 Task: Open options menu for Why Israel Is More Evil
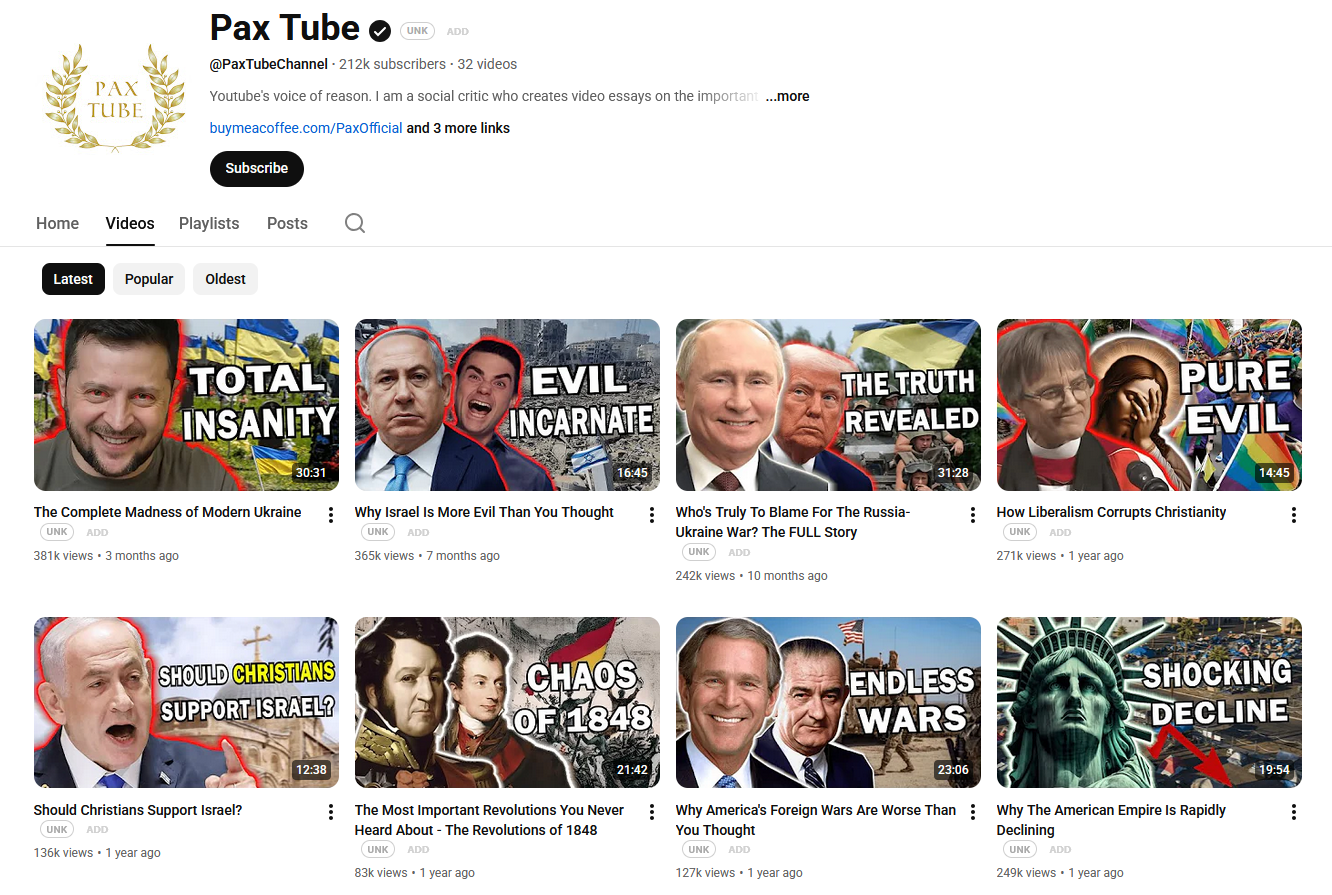(x=652, y=515)
